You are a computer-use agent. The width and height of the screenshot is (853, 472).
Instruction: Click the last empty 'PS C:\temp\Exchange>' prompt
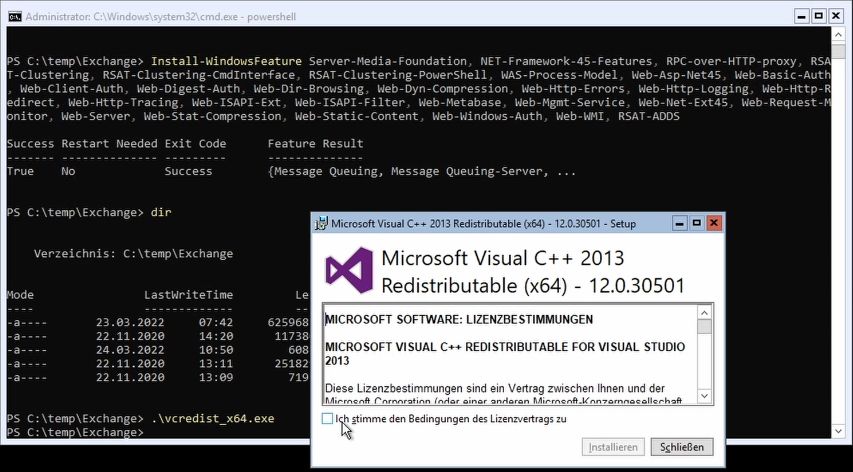[75, 432]
